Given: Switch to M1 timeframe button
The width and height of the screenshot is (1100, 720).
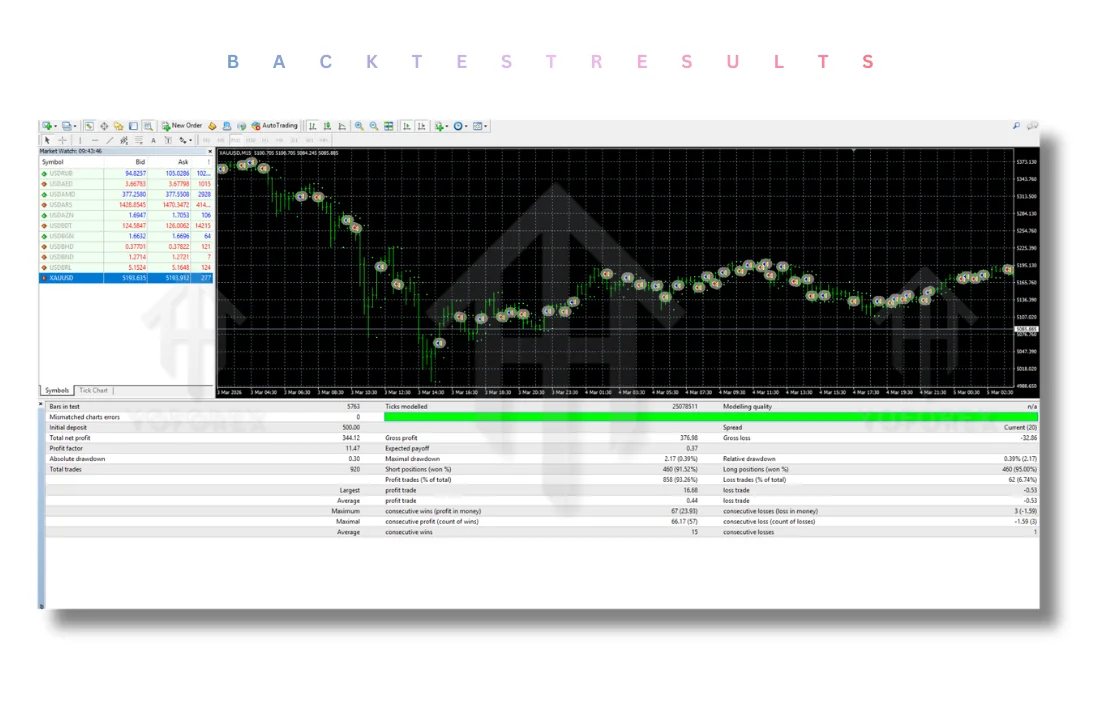Looking at the screenshot, I should pos(207,140).
